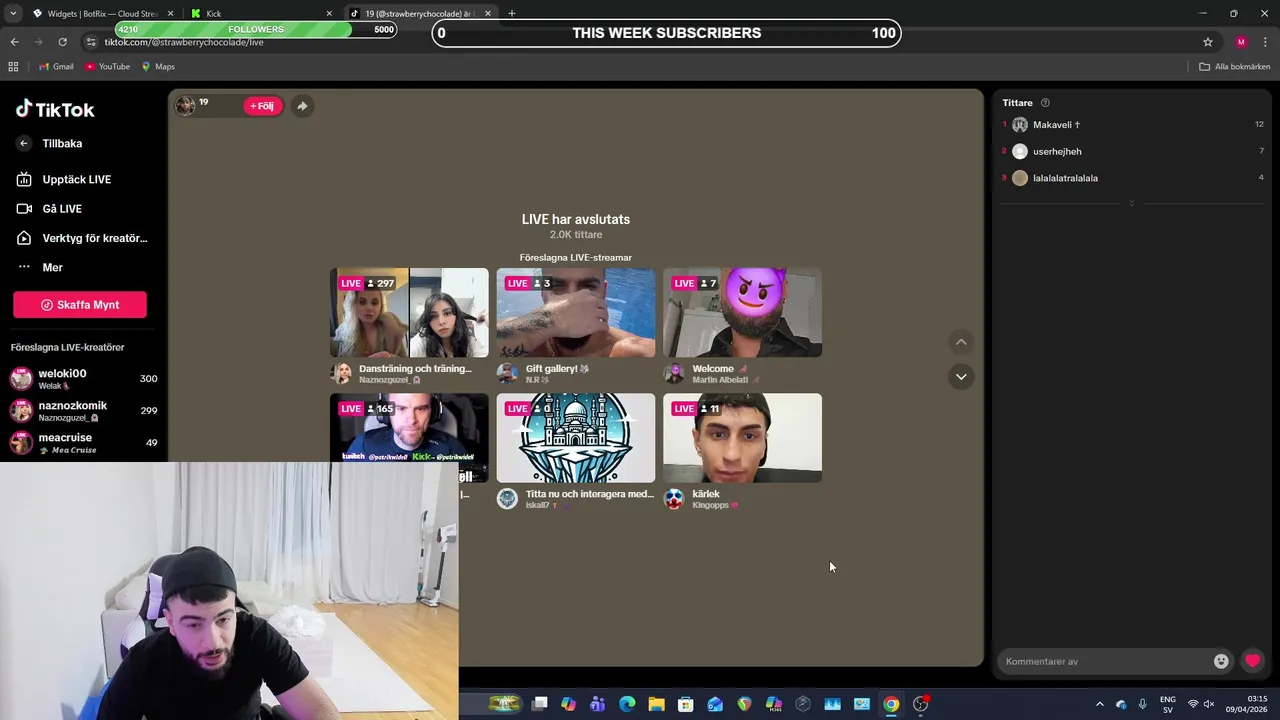
Task: Click the muted volume icon in tray
Action: pyautogui.click(x=1209, y=704)
